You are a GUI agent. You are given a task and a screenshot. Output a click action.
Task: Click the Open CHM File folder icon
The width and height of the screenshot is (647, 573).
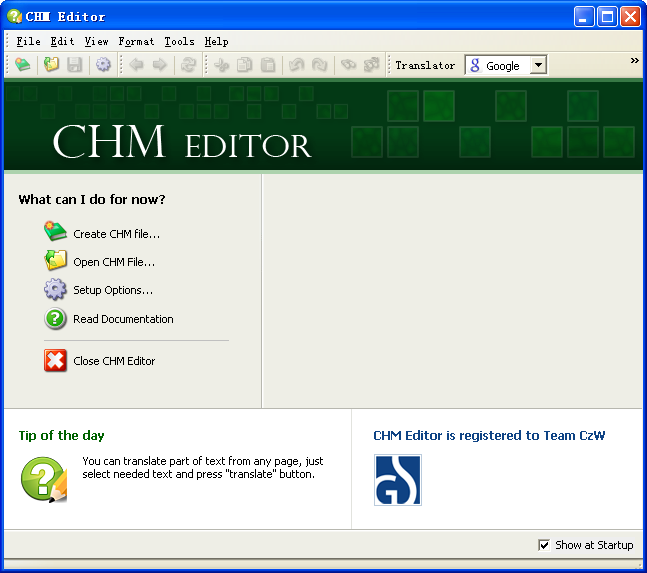tap(55, 262)
